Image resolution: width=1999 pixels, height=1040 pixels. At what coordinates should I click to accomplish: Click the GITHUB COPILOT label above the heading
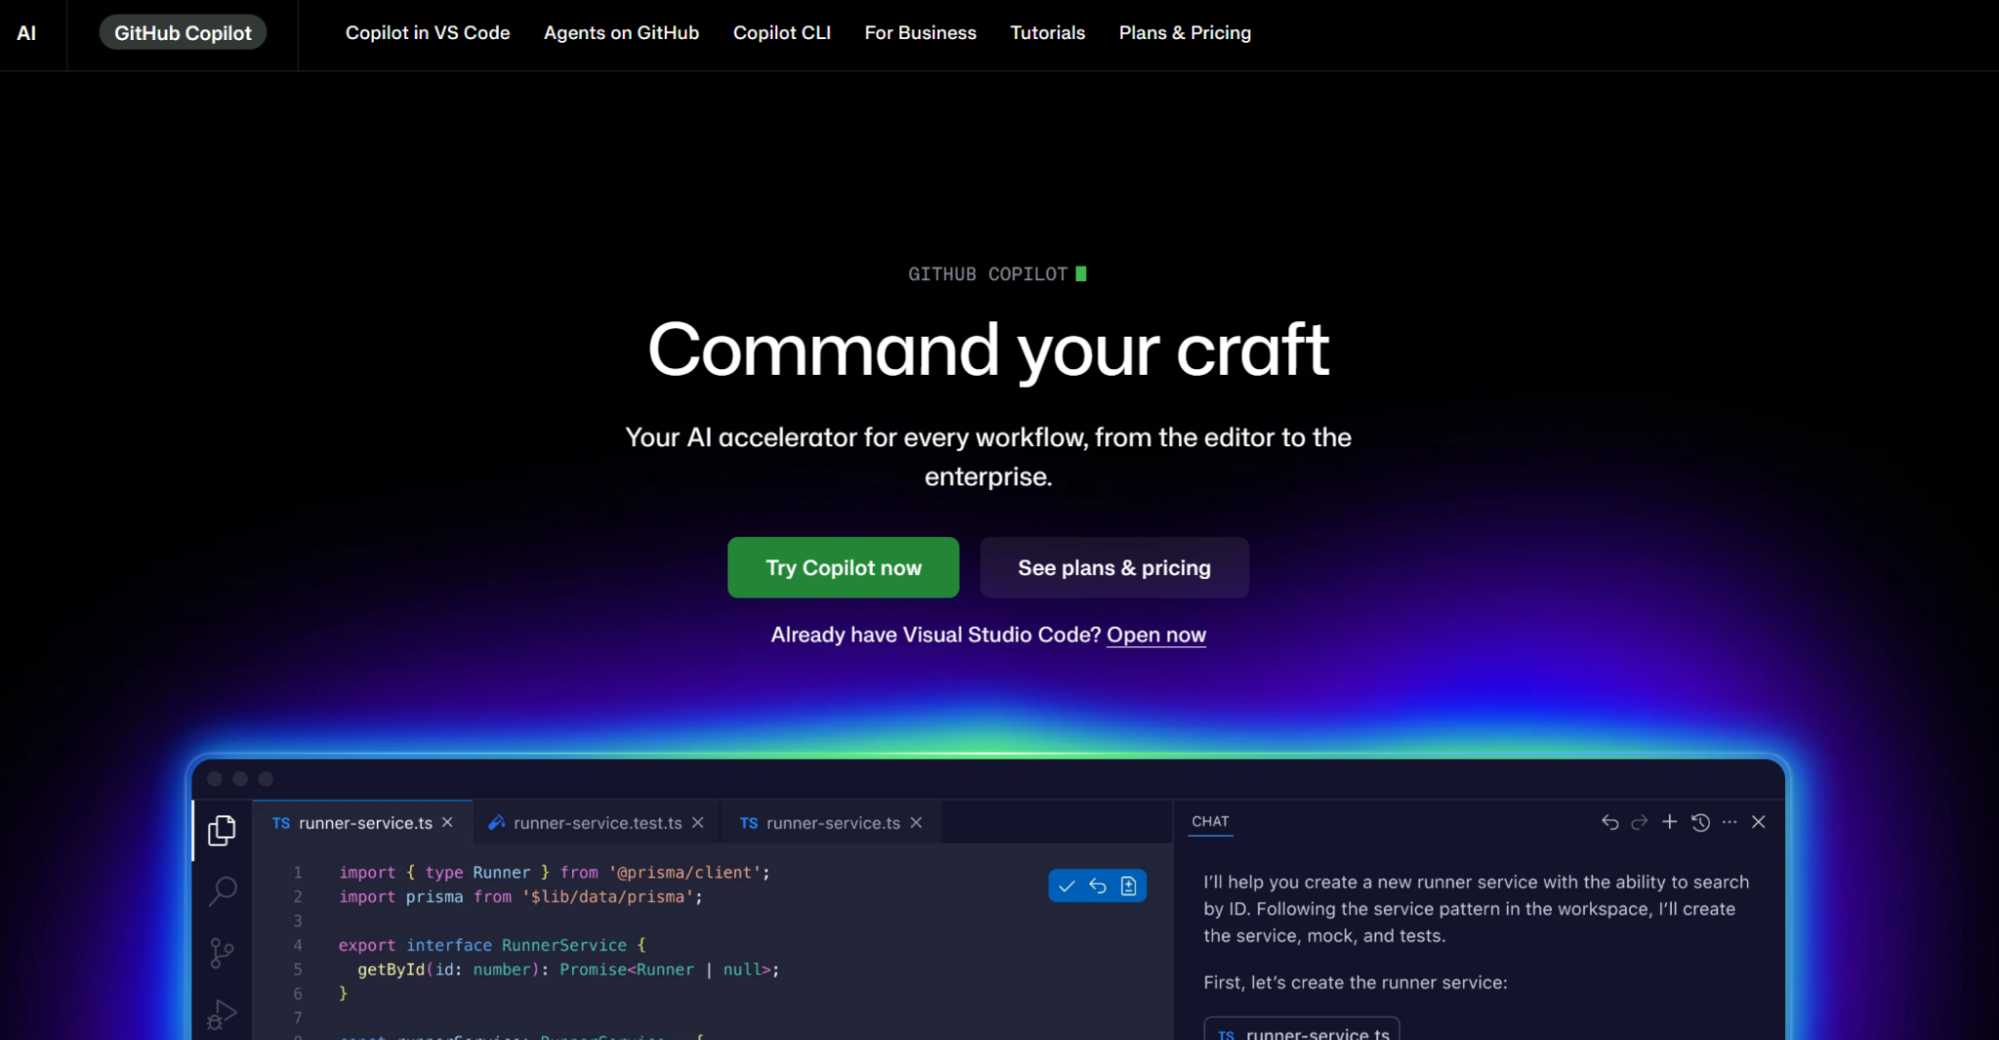[988, 274]
